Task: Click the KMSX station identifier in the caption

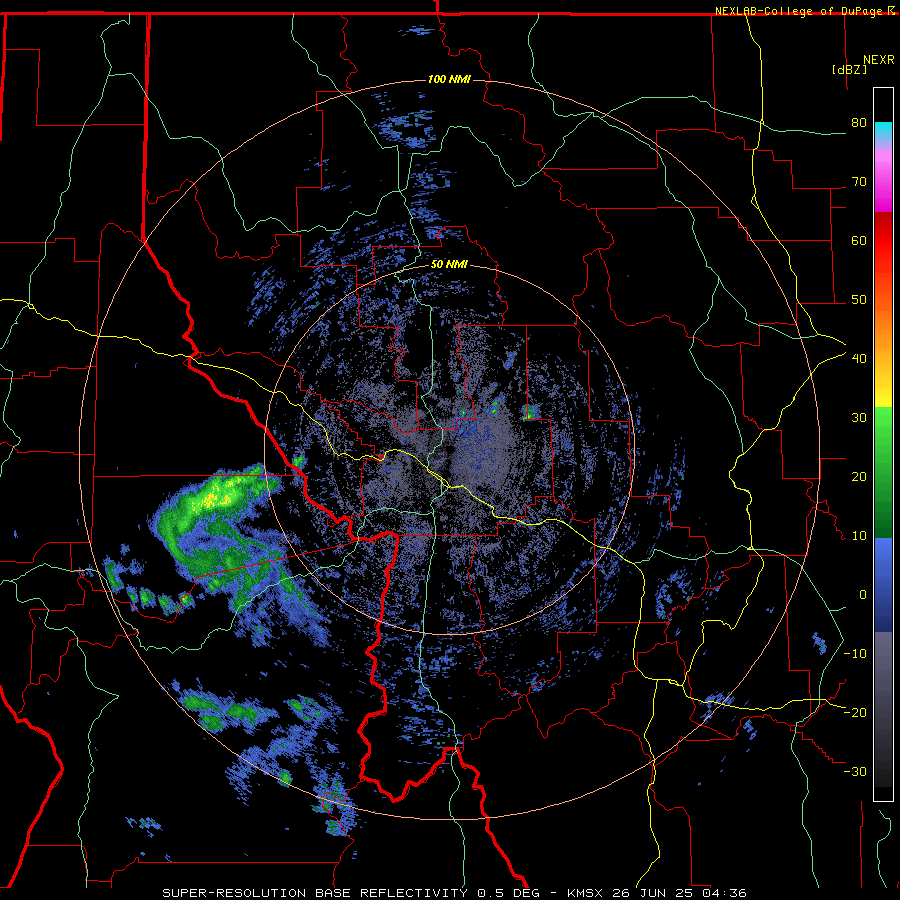Action: click(586, 893)
